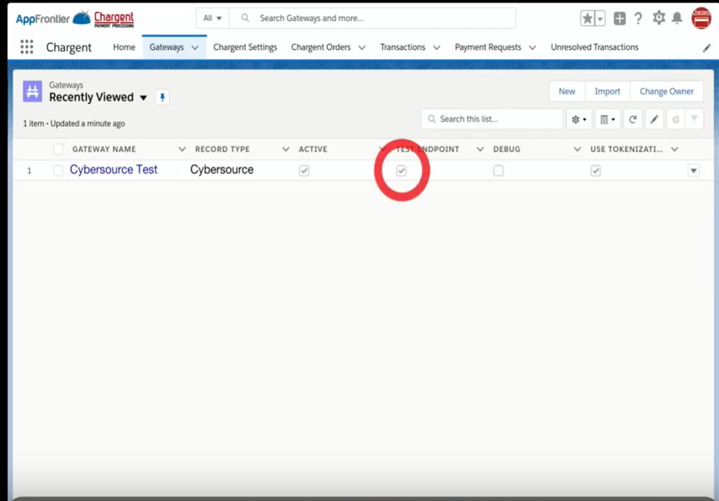
Task: Open the Chargent Orders tab
Action: click(321, 47)
